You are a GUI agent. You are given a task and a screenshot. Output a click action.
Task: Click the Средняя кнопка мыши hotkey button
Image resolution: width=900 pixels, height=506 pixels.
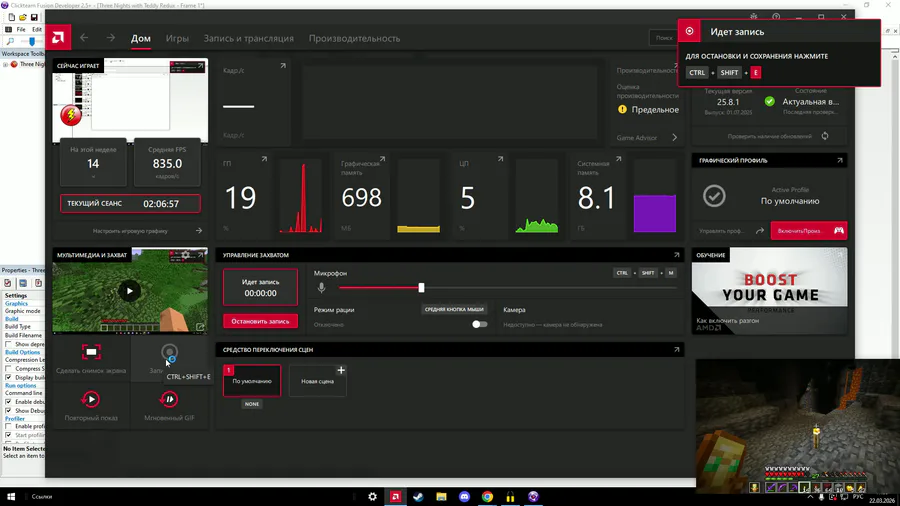(454, 309)
